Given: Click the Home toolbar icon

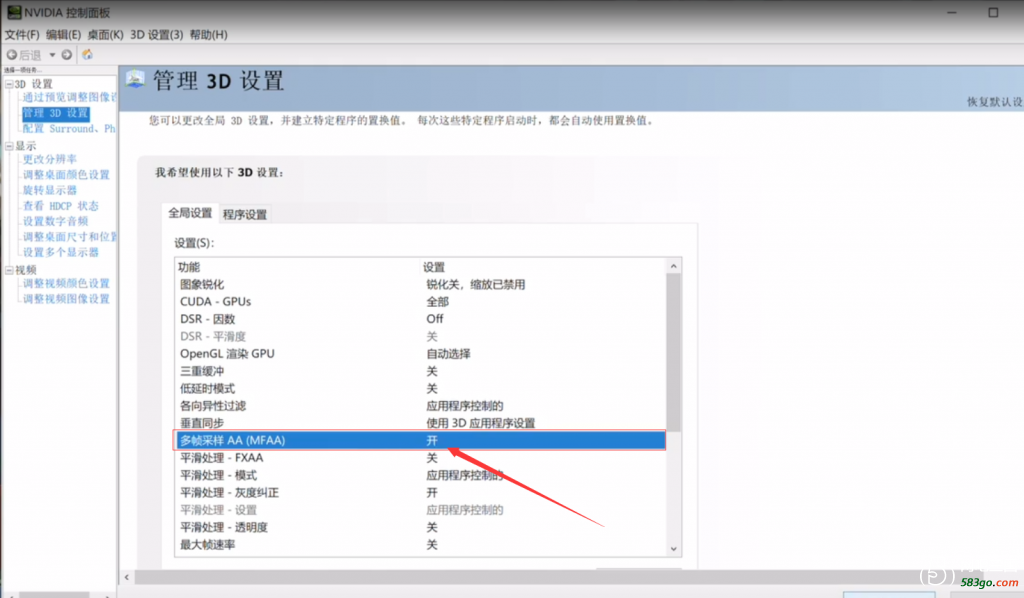Looking at the screenshot, I should (88, 55).
